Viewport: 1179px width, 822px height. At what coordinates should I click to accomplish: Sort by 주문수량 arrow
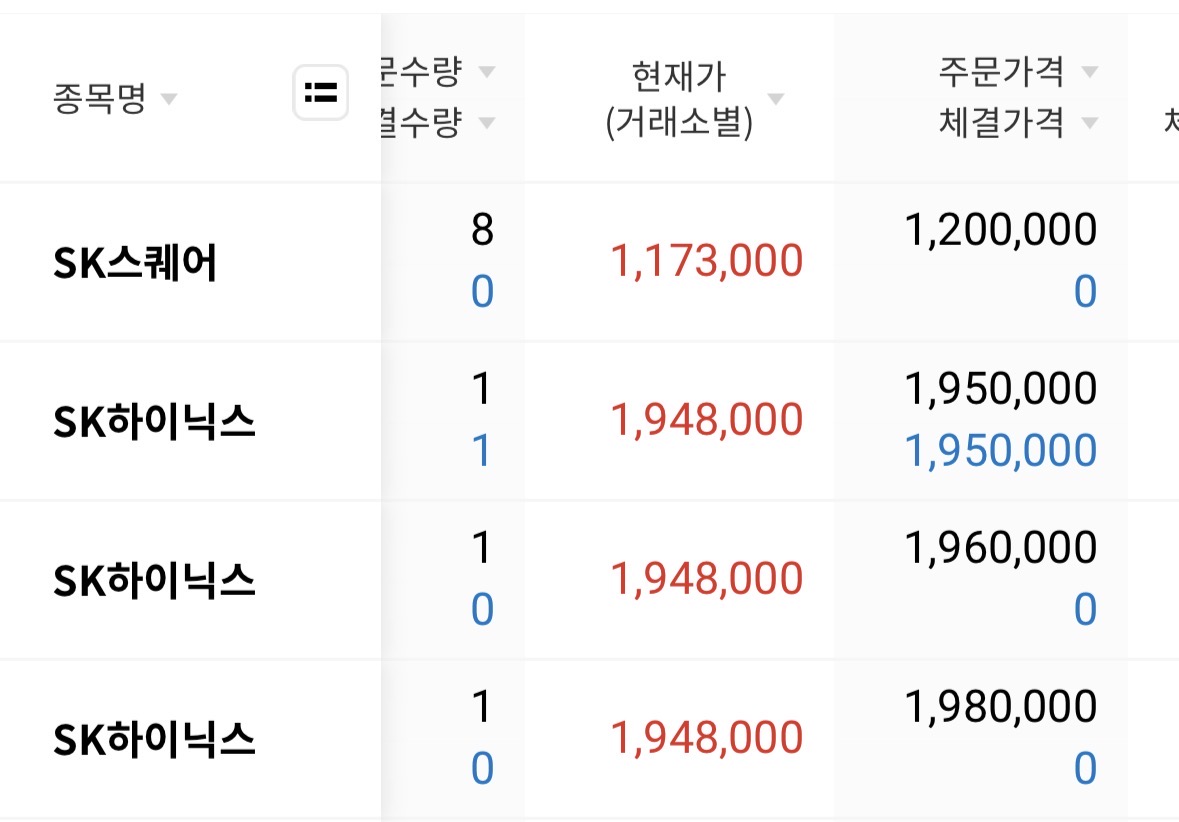pos(487,72)
